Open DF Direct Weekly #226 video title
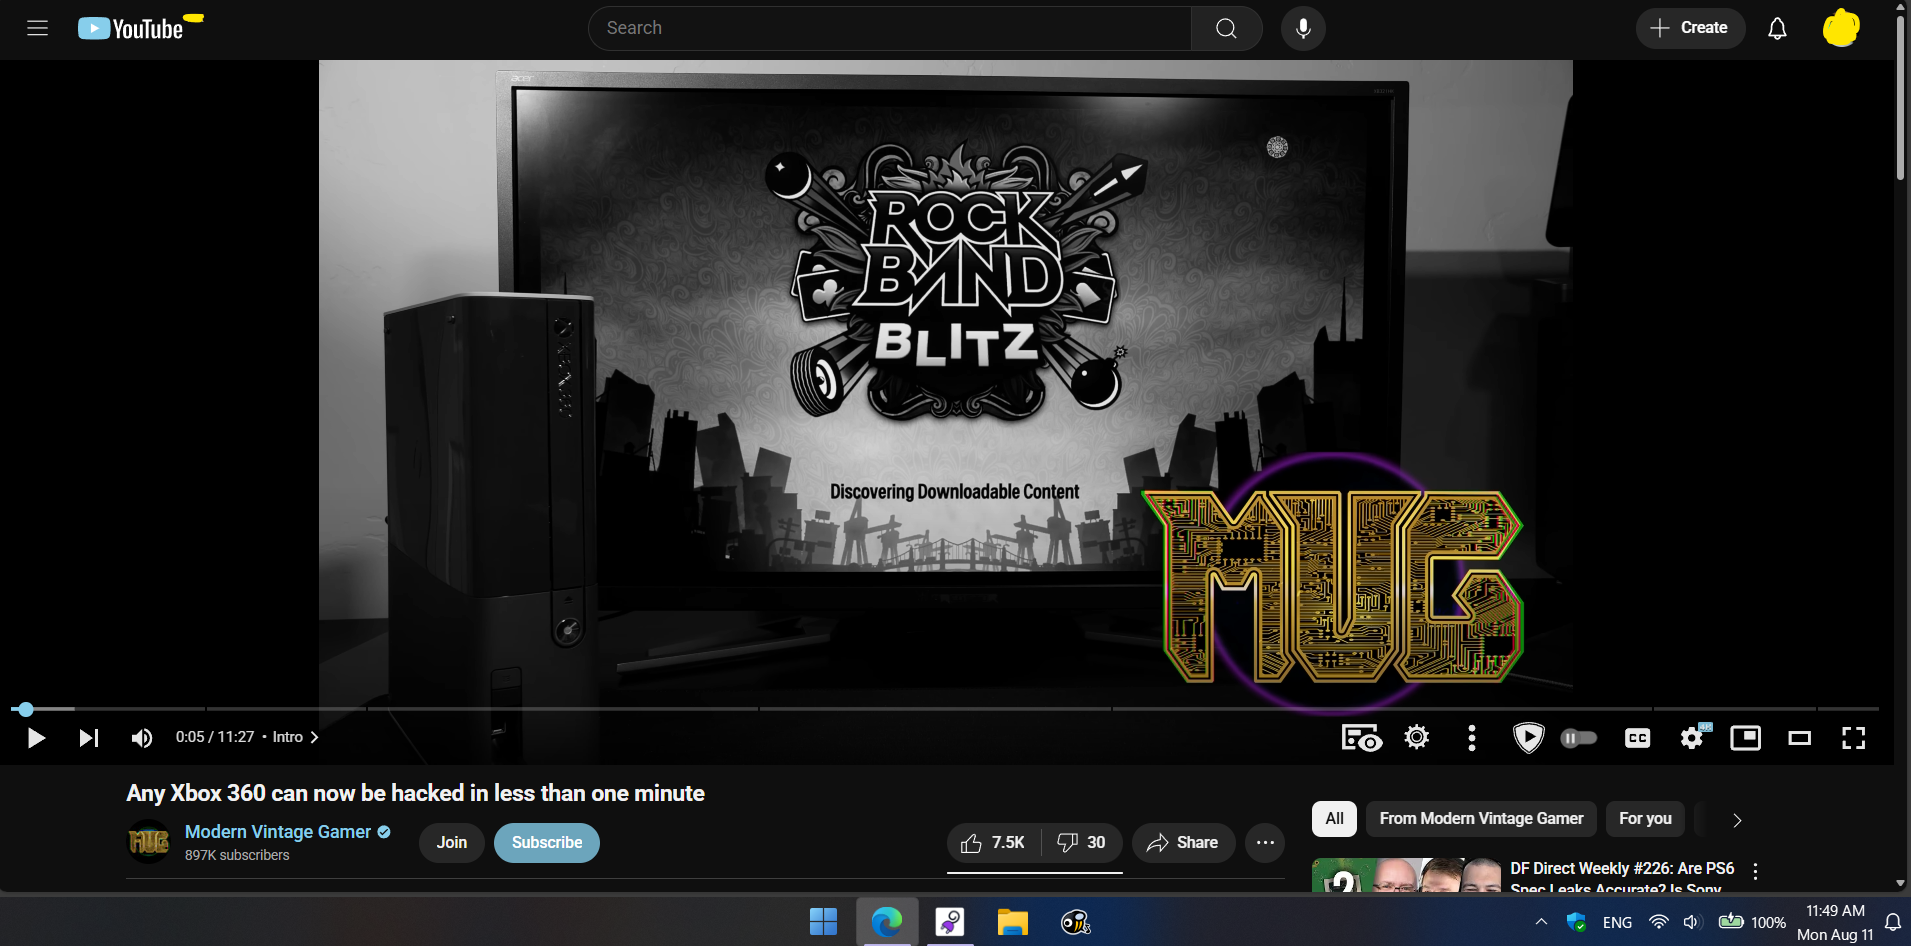 pos(1622,877)
